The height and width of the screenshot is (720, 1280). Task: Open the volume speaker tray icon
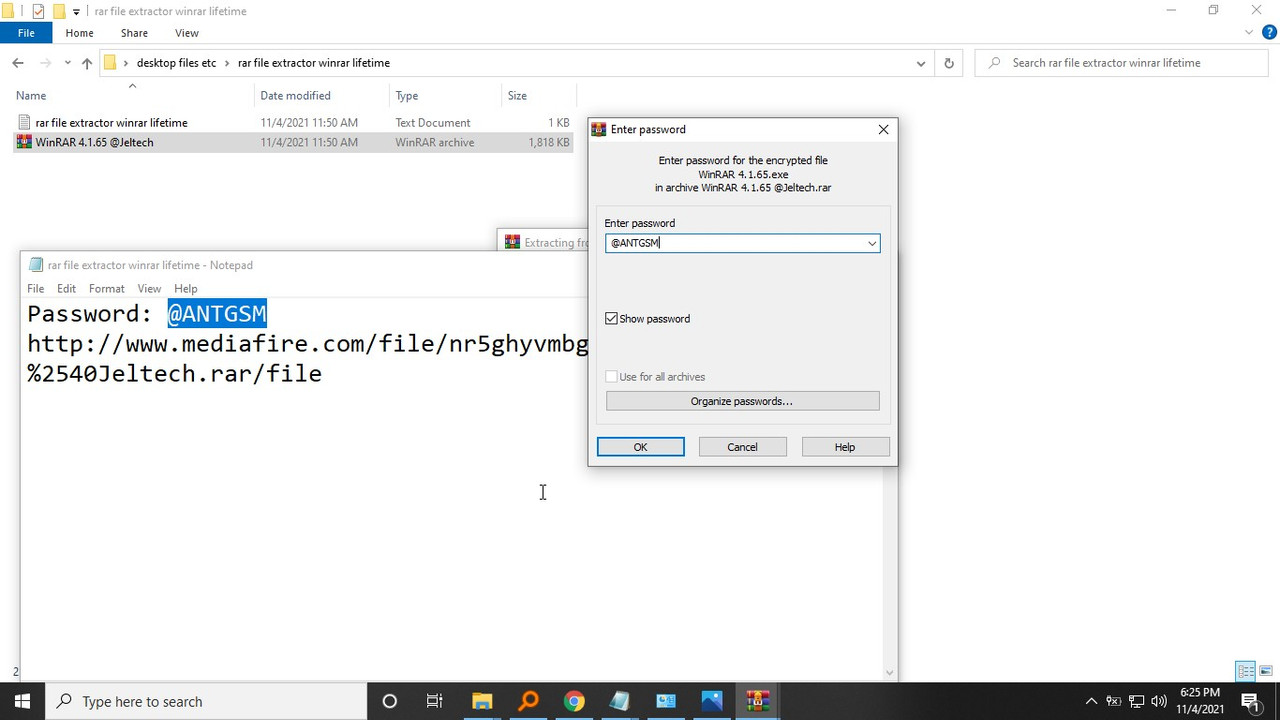pos(1160,701)
